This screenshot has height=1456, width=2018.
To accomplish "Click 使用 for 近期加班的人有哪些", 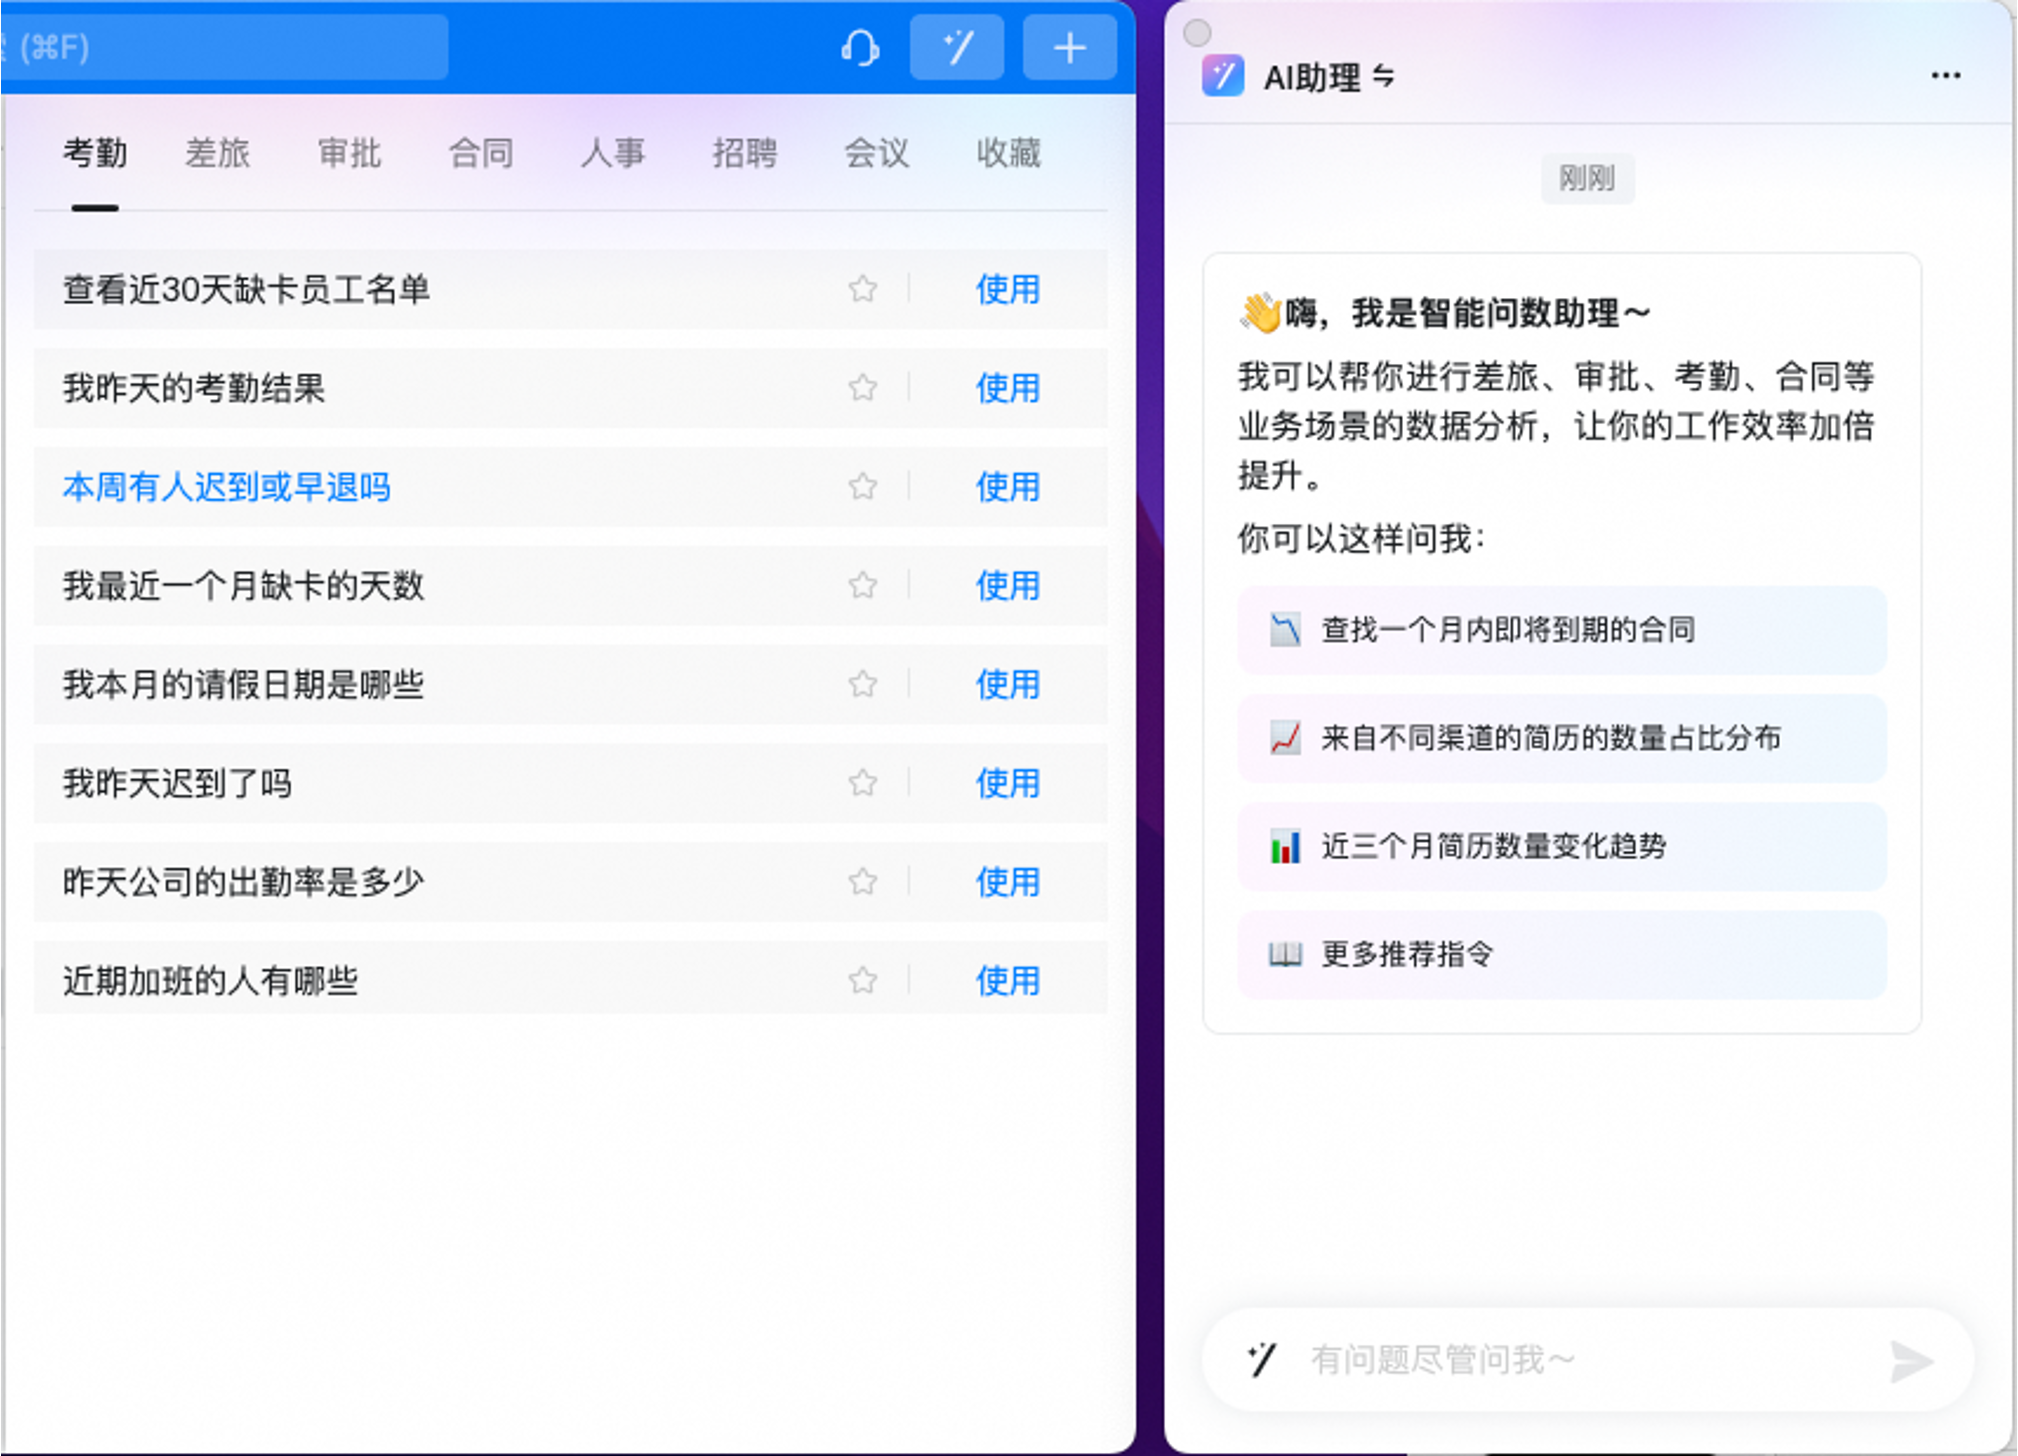I will tap(1008, 980).
